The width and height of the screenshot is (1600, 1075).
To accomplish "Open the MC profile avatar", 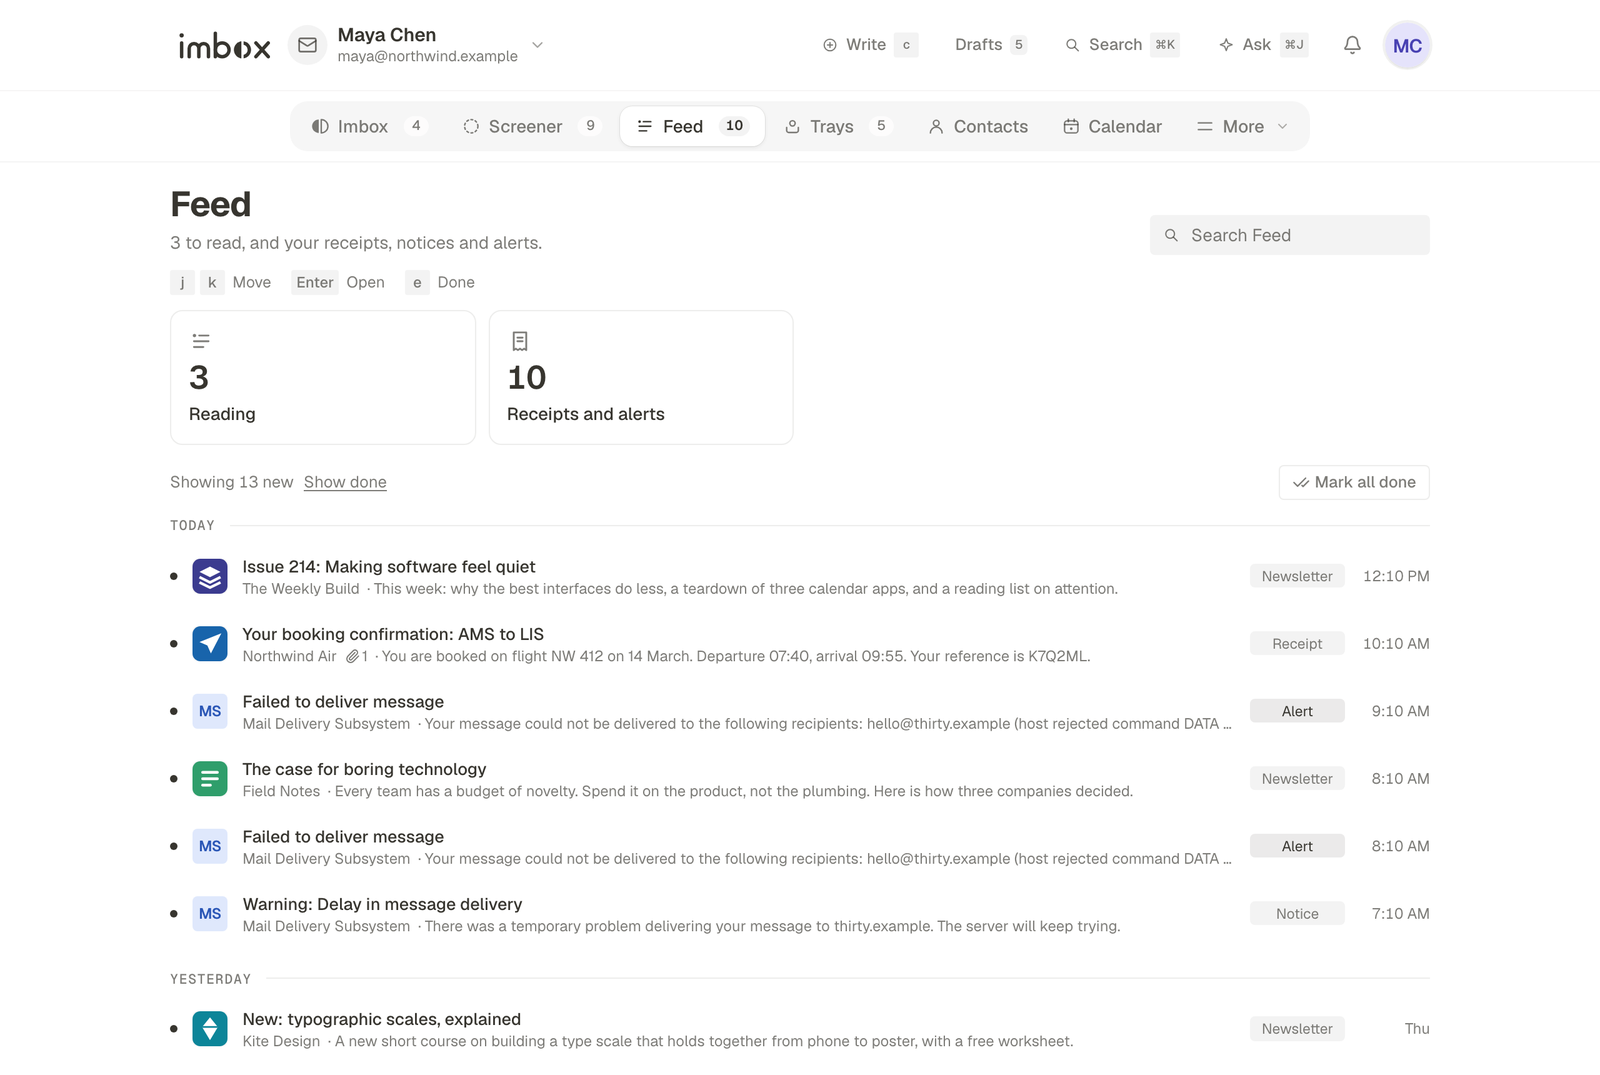I will click(1407, 45).
